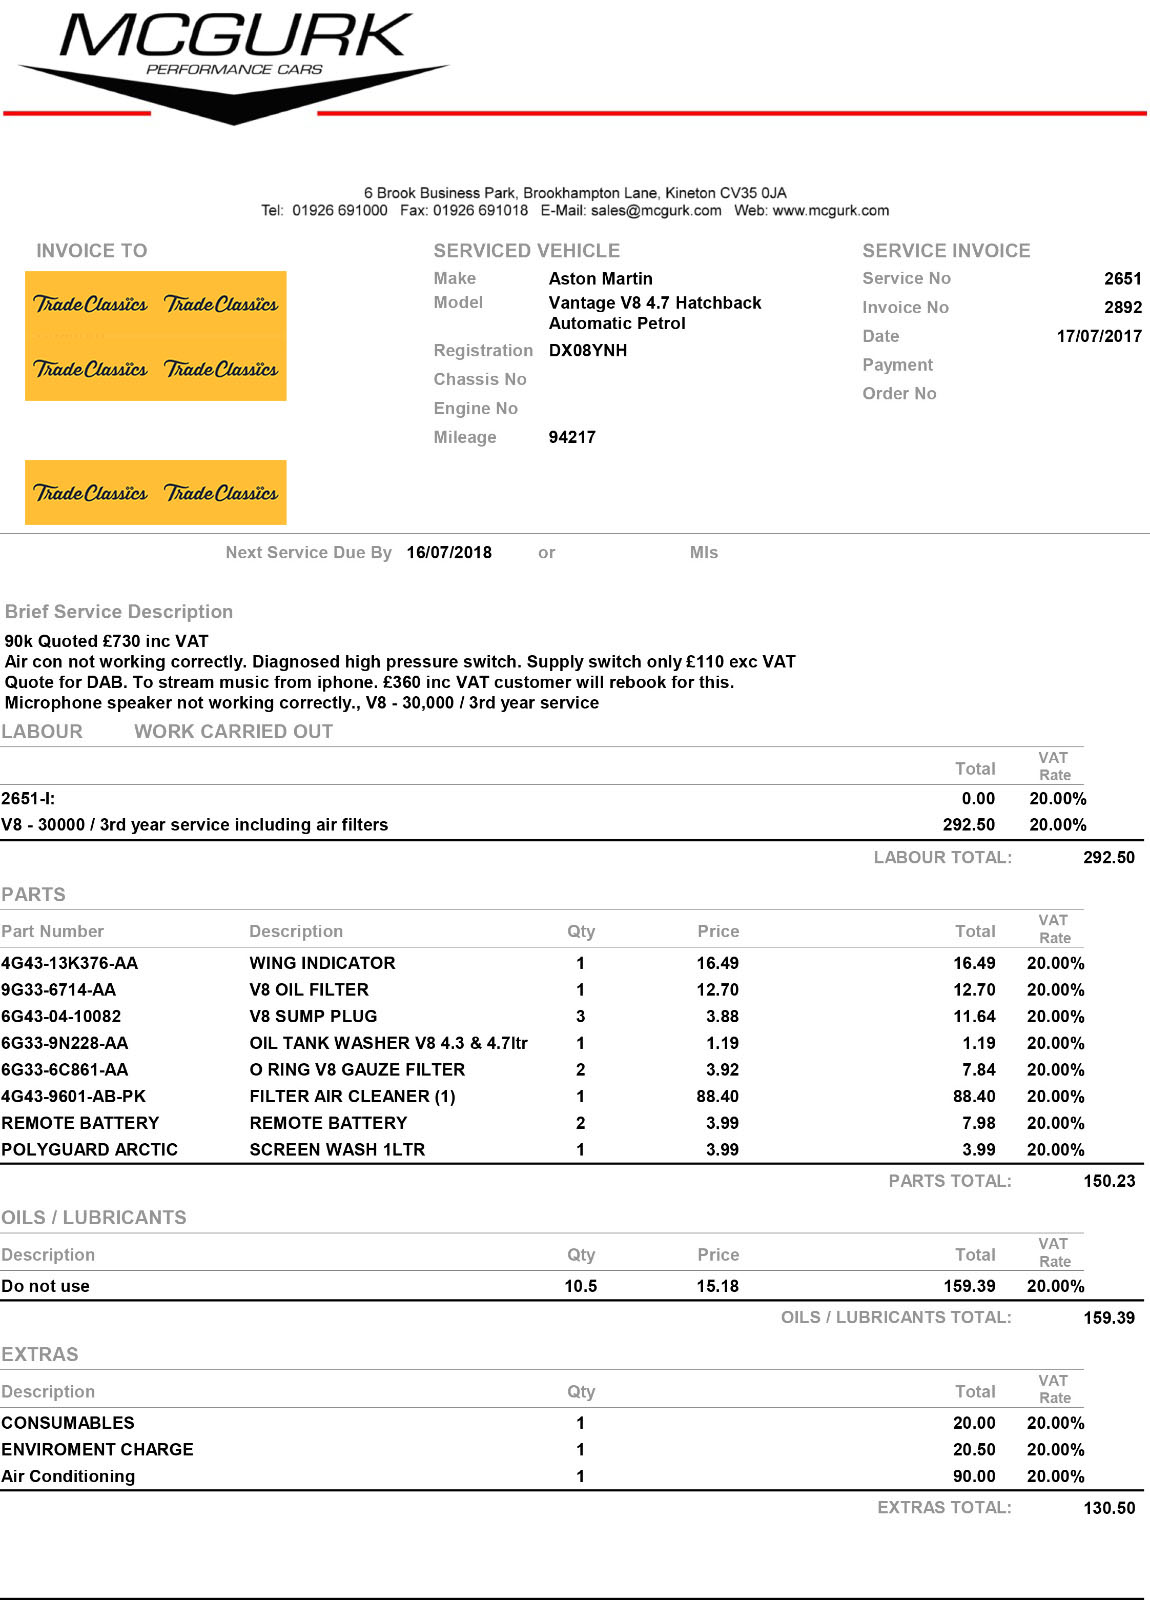Click the 'INVOICE TO' heading
Image resolution: width=1150 pixels, height=1600 pixels.
(92, 251)
